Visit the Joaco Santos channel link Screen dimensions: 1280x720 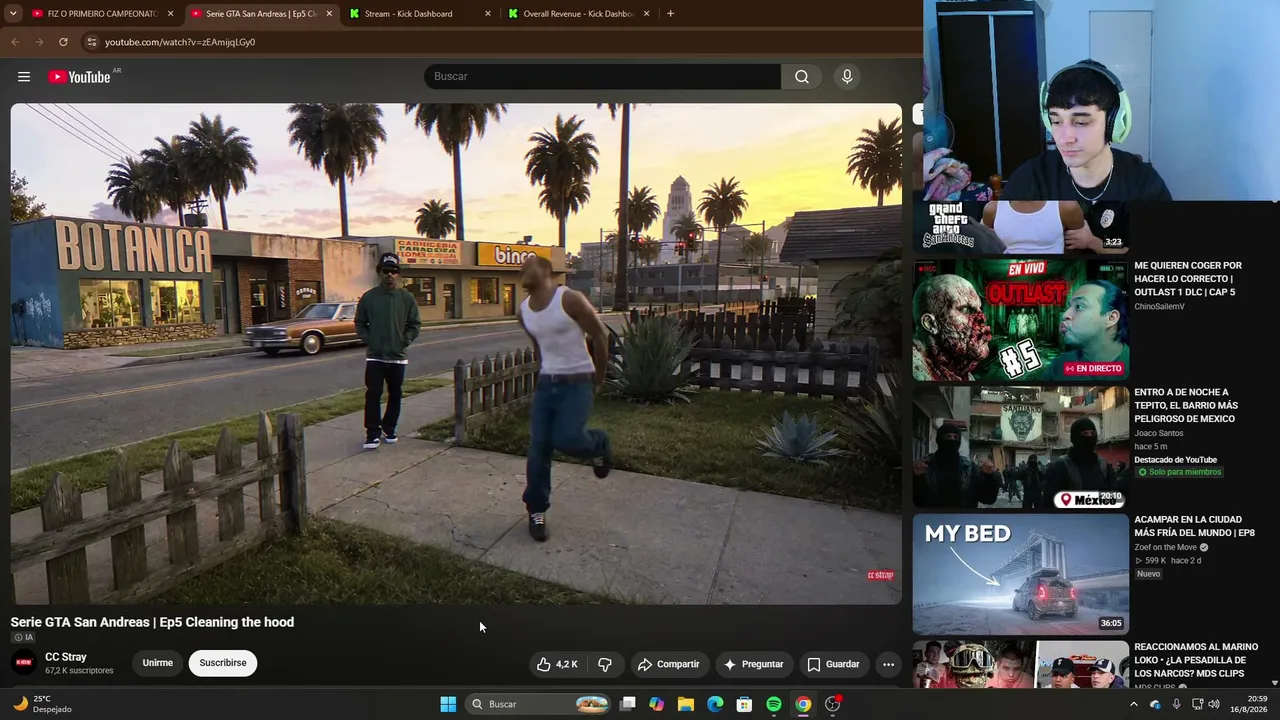click(1158, 434)
